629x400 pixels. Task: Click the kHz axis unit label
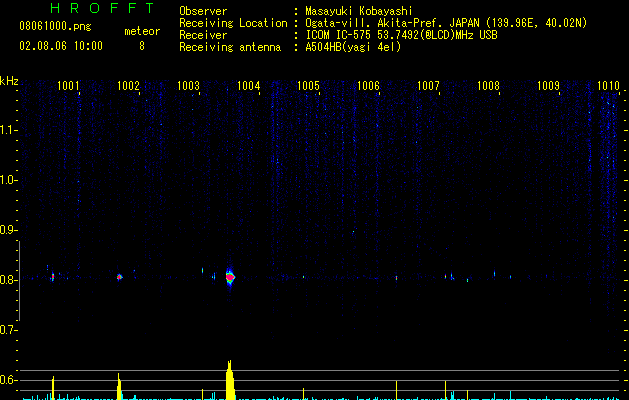[9, 81]
